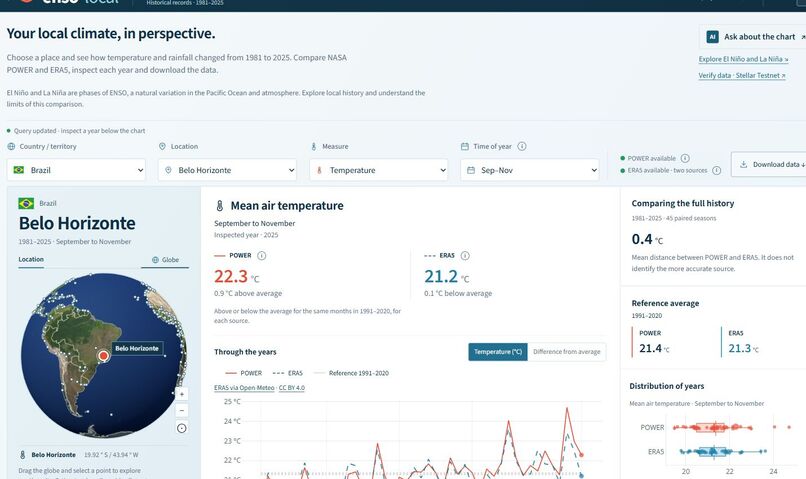Click the Belo Horizonte label on the globe
The height and width of the screenshot is (479, 806).
point(137,348)
